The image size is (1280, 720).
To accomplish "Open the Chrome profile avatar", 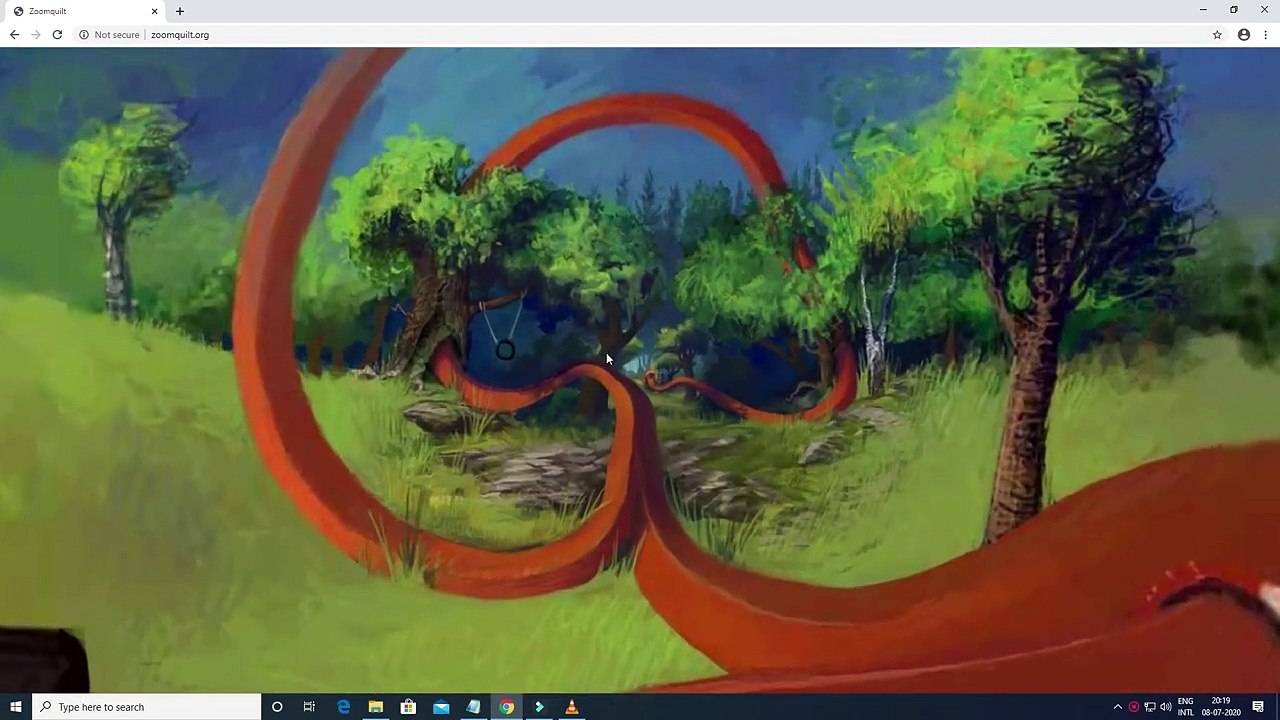I will tap(1244, 35).
